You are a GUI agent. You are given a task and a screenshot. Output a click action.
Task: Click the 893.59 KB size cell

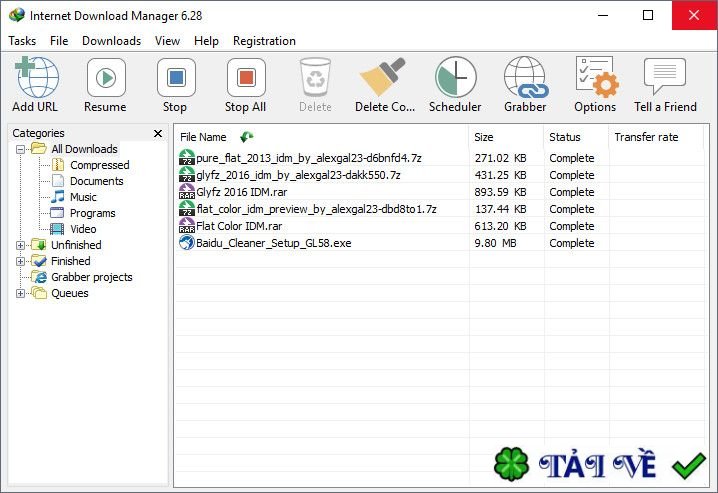coord(500,192)
